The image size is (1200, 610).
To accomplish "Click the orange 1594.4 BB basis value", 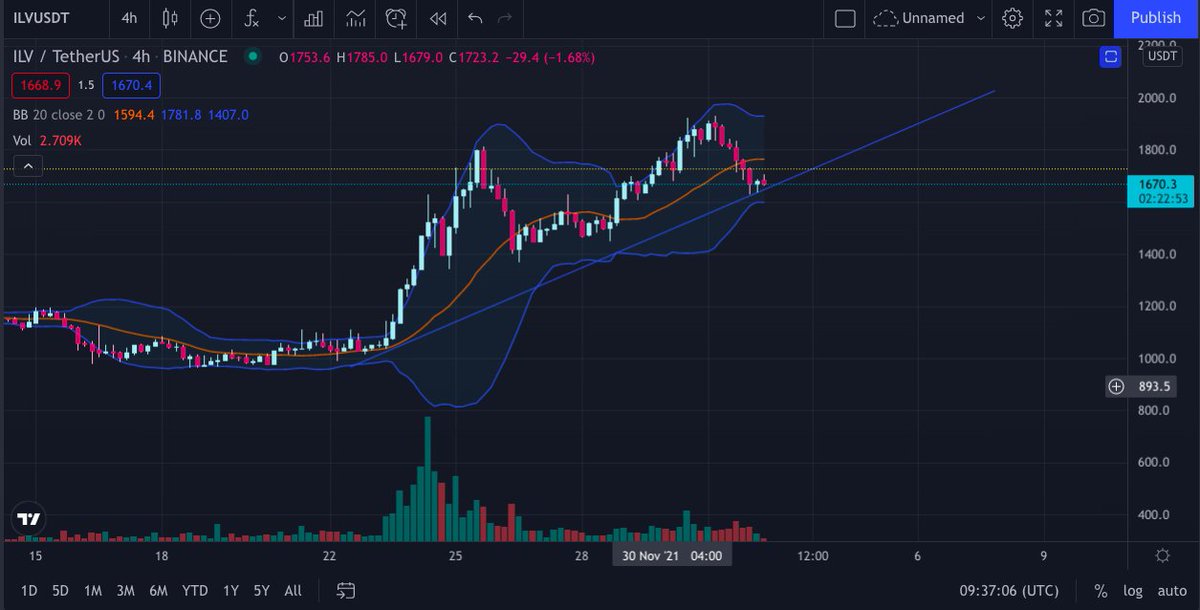I will point(134,115).
